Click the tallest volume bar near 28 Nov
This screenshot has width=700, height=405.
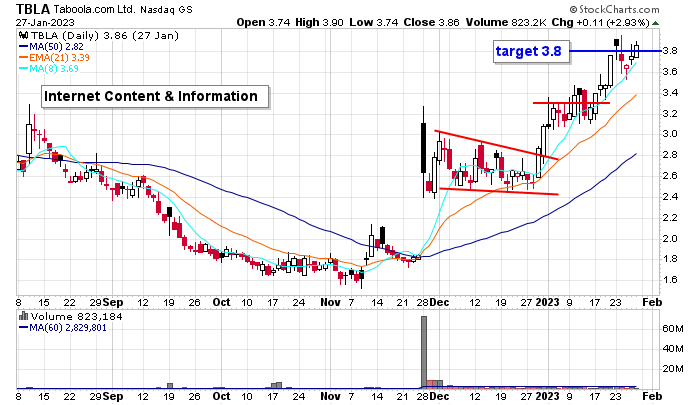point(424,352)
